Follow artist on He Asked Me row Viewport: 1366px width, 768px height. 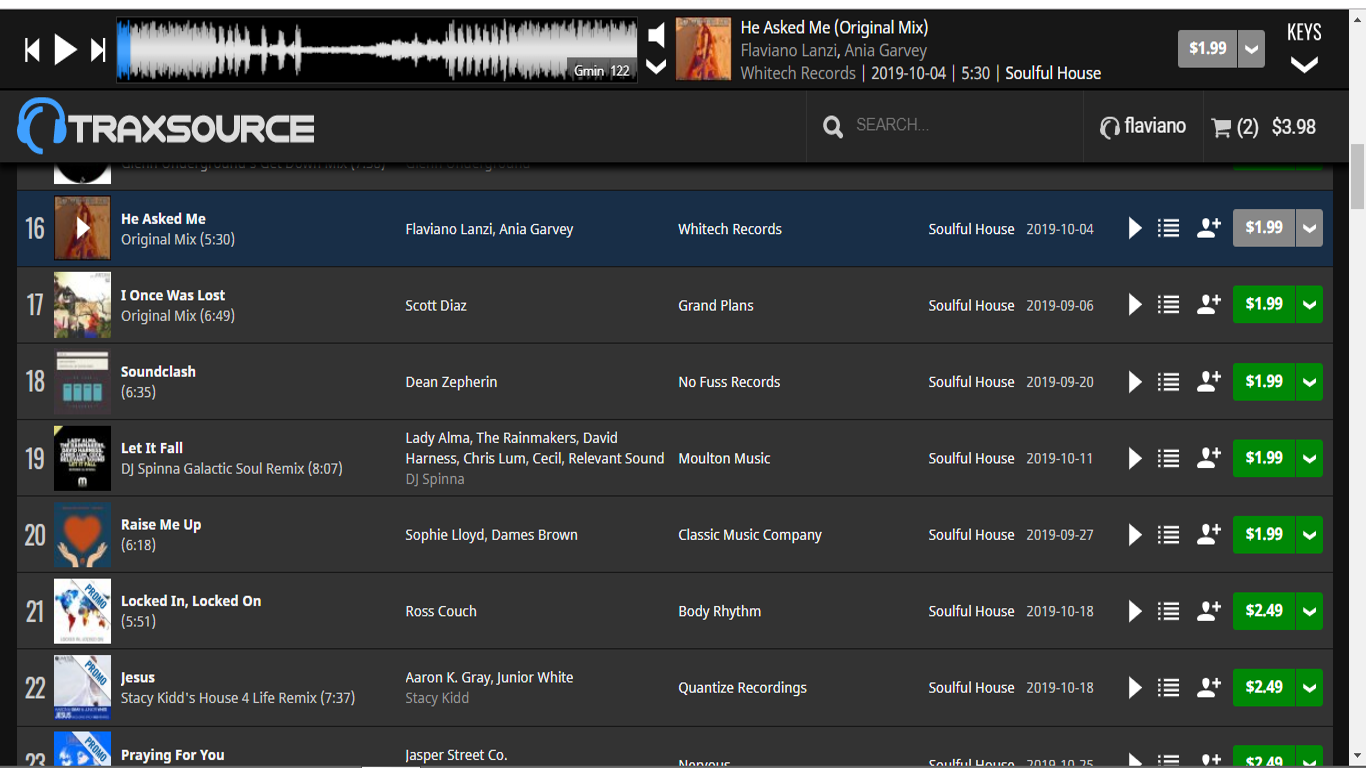pyautogui.click(x=1209, y=228)
